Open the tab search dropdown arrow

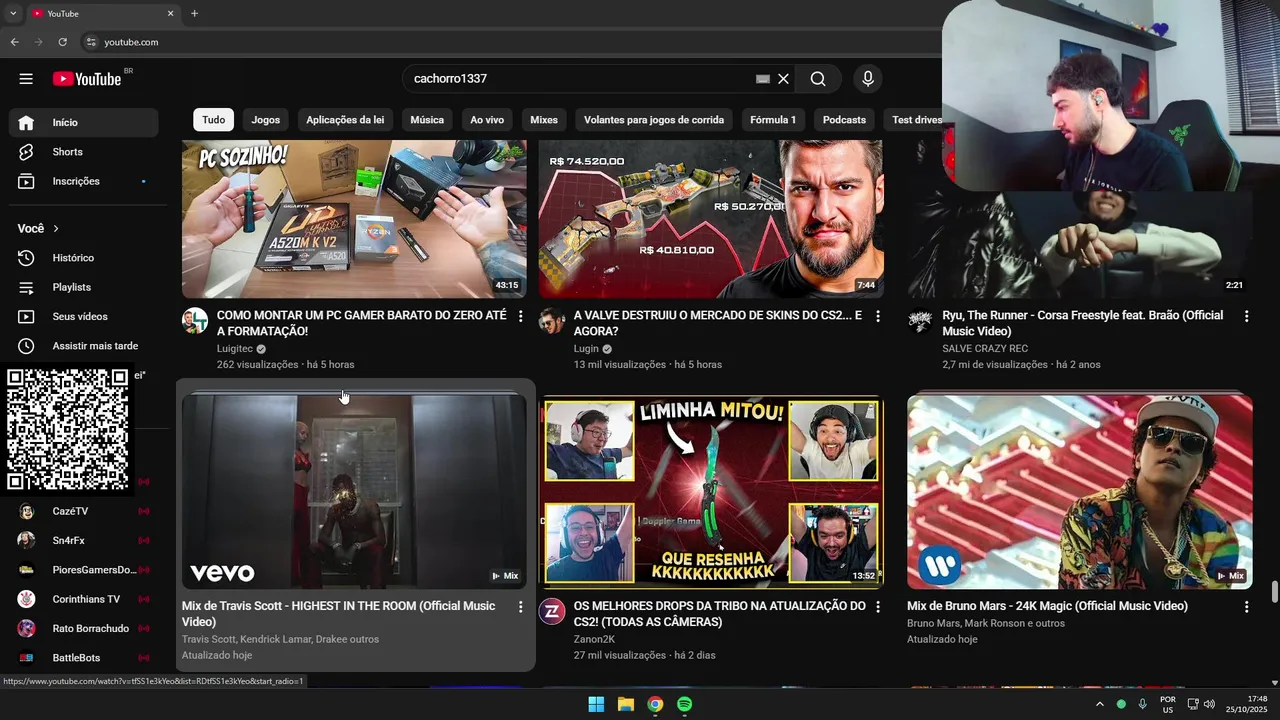point(13,14)
